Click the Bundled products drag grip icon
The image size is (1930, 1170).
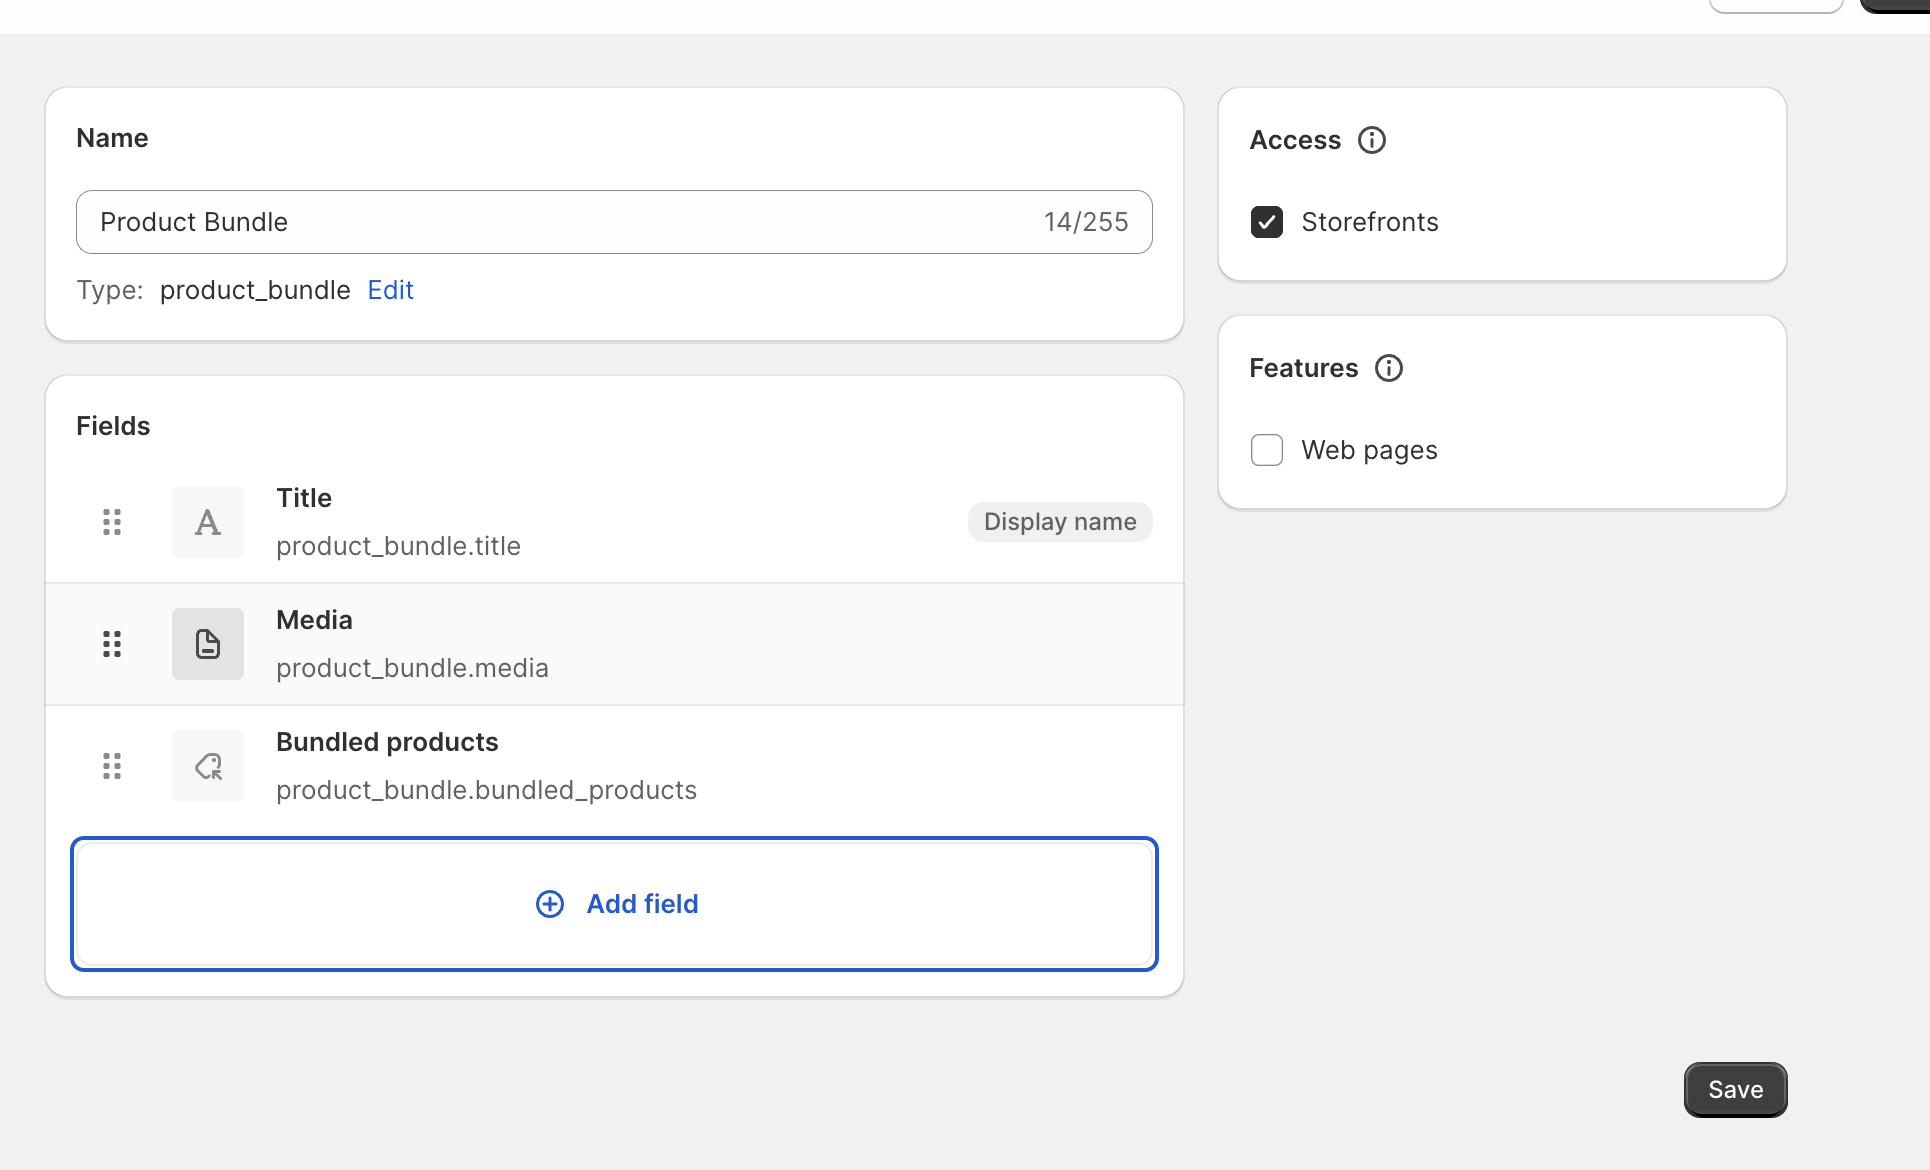pyautogui.click(x=113, y=765)
